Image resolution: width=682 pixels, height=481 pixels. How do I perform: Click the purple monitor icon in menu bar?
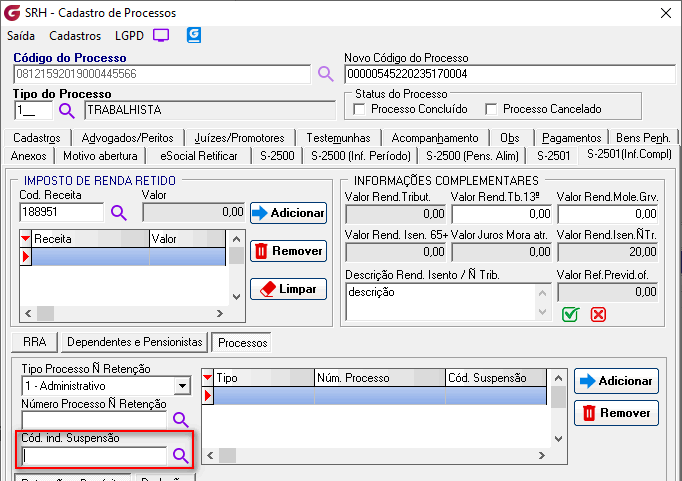(161, 35)
